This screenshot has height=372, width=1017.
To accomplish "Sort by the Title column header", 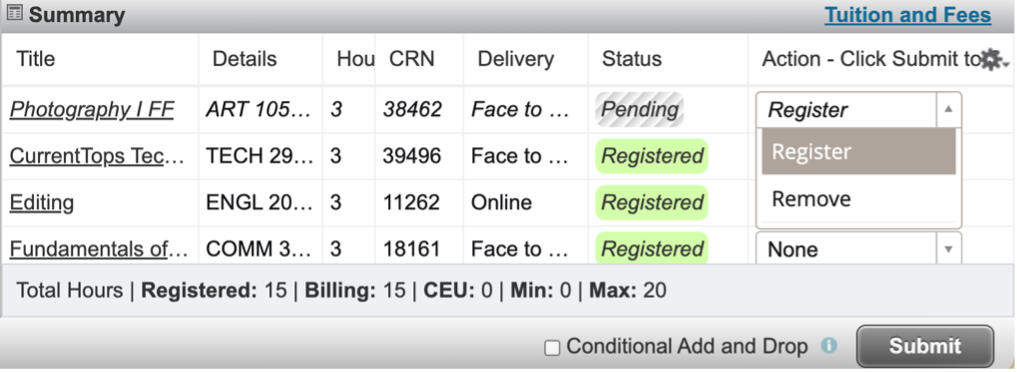I will (36, 59).
